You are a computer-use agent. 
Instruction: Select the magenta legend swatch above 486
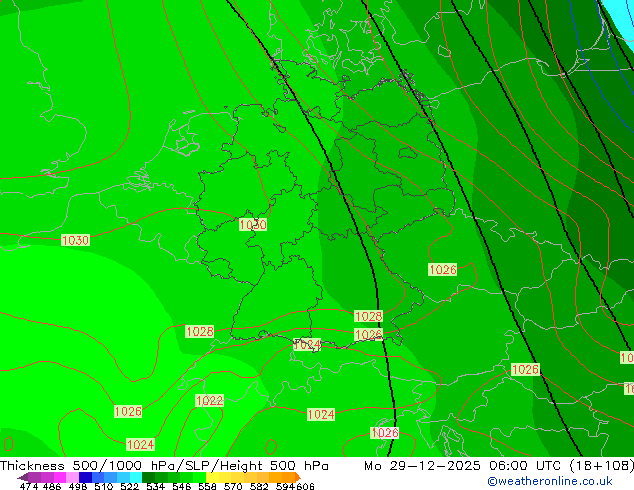point(59,477)
